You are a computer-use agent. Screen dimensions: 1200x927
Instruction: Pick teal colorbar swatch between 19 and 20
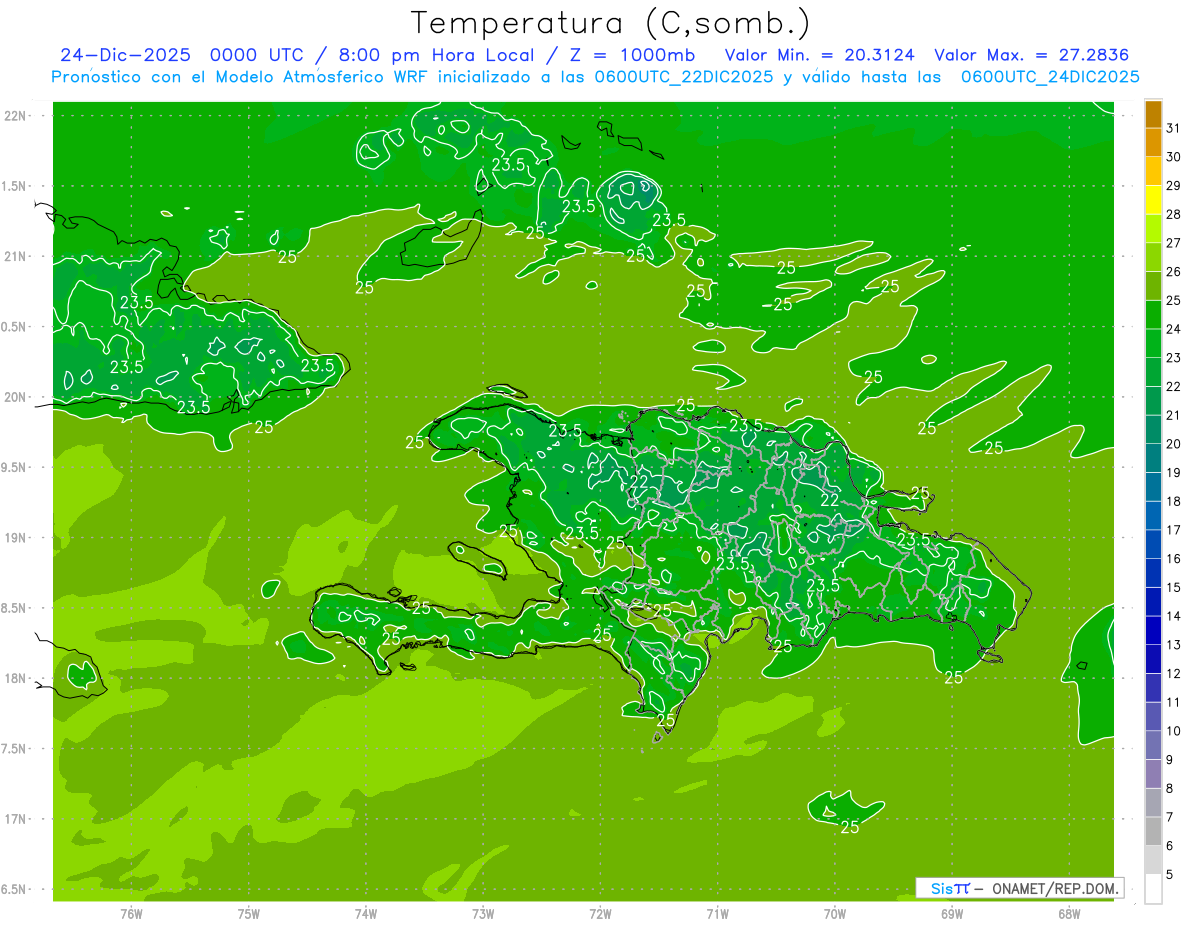coord(1153,458)
